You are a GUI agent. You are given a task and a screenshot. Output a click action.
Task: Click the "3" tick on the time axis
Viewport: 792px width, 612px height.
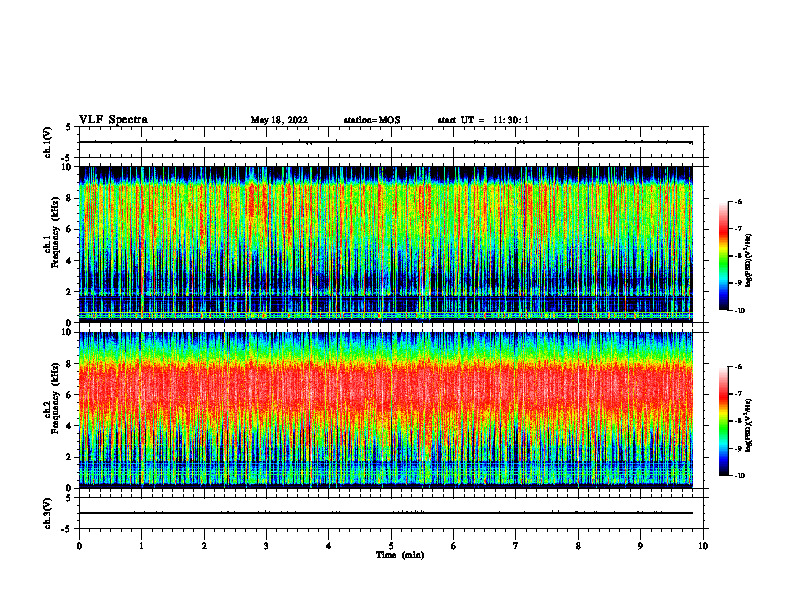tap(266, 546)
